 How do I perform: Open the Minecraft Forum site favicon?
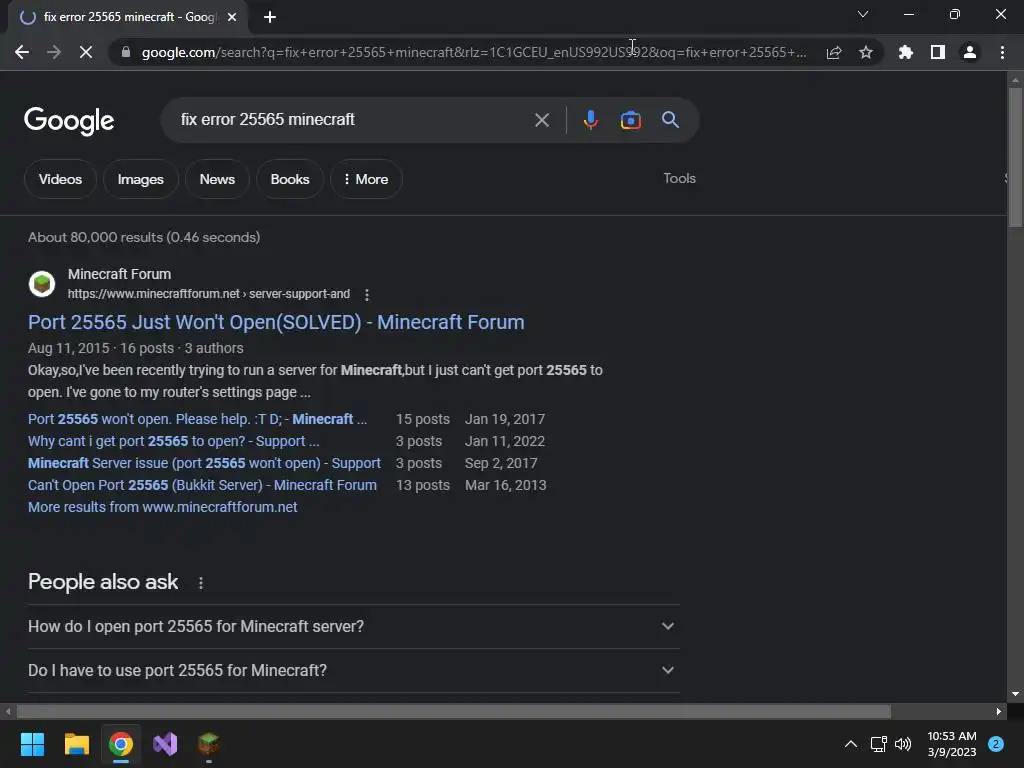tap(42, 284)
